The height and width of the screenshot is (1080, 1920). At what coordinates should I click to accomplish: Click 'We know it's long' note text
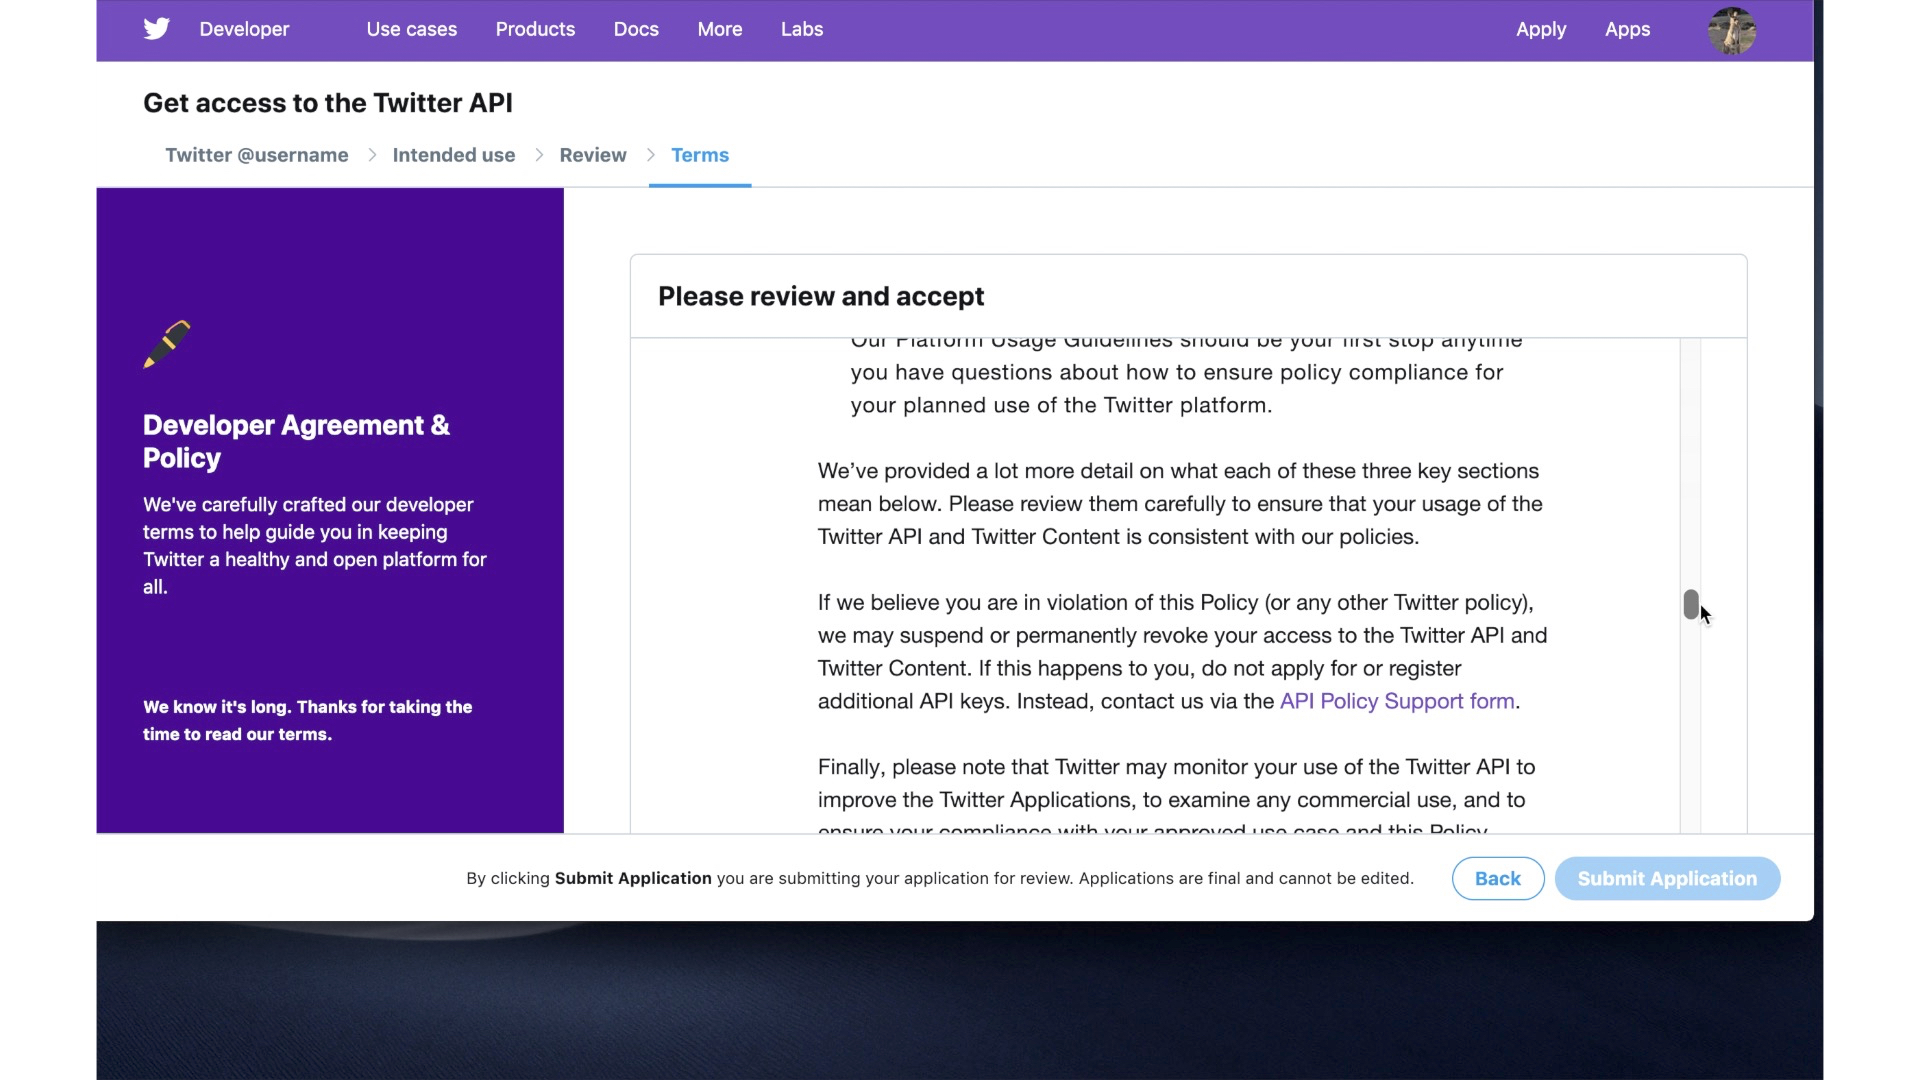coord(307,720)
